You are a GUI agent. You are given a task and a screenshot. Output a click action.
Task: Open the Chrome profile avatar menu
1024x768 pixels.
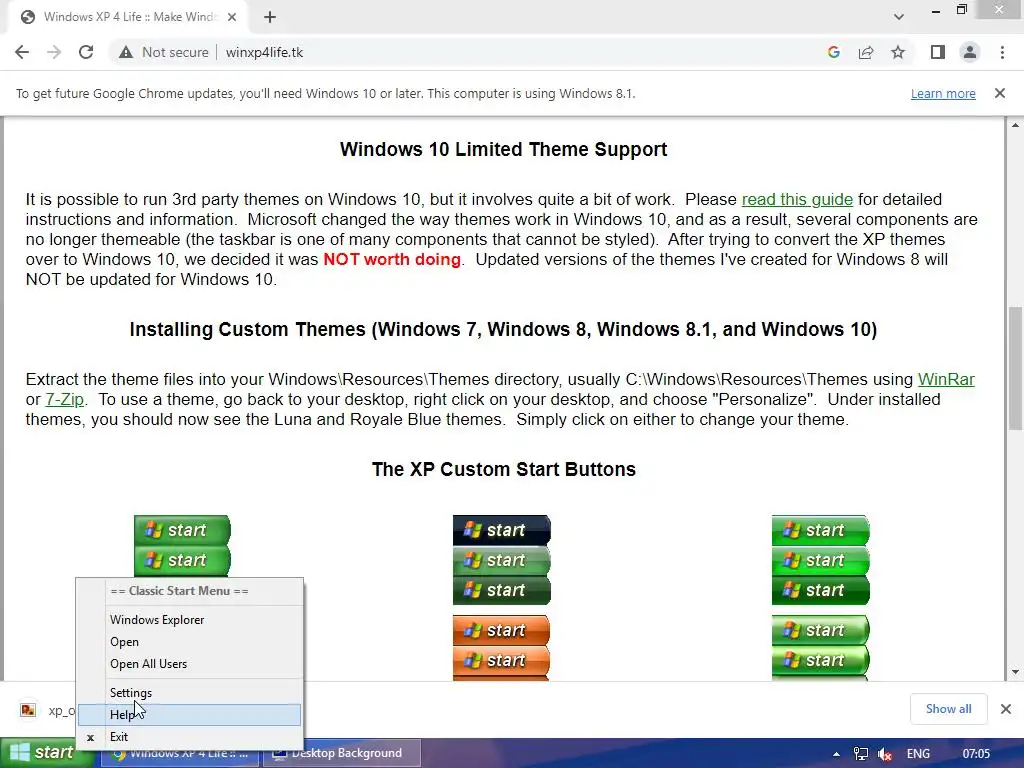[970, 52]
